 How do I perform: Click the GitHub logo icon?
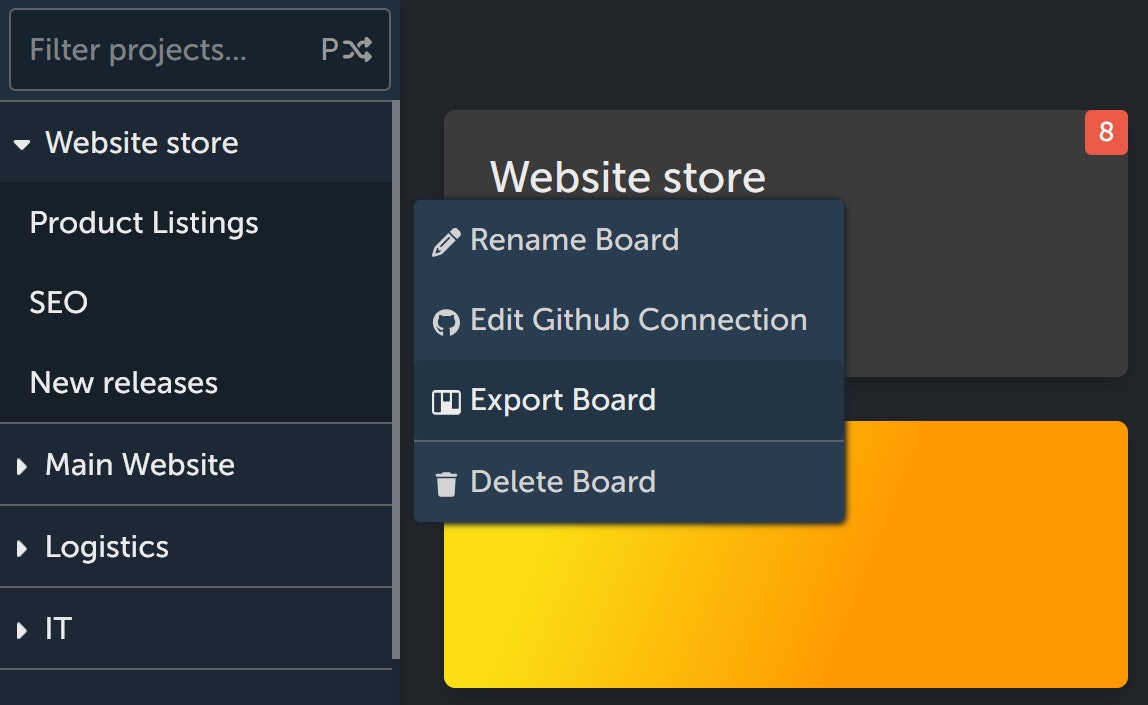pos(446,322)
